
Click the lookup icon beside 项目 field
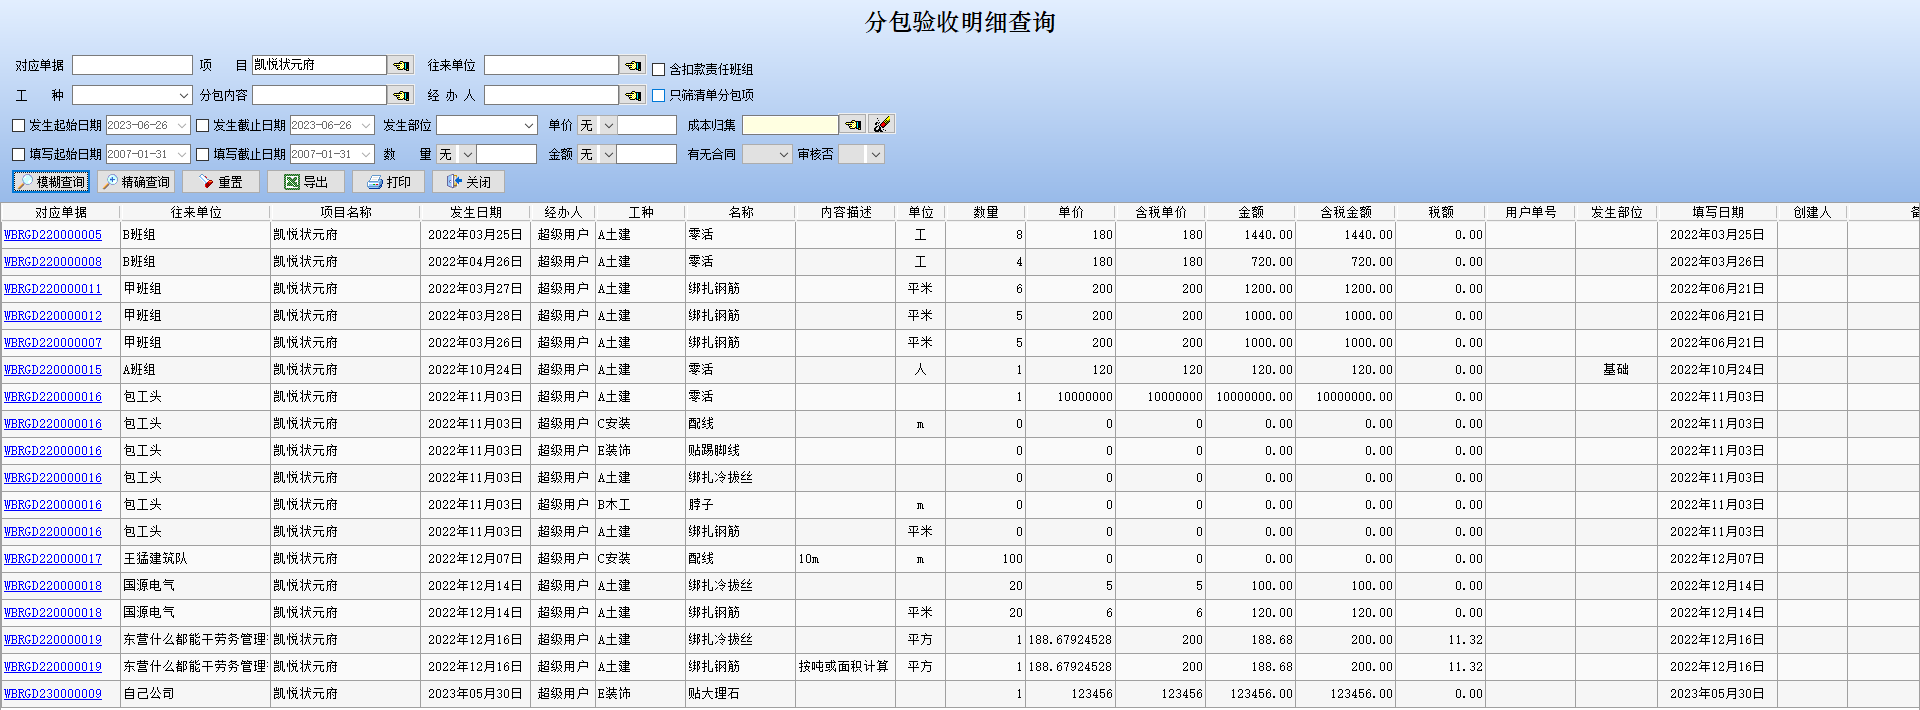point(401,65)
